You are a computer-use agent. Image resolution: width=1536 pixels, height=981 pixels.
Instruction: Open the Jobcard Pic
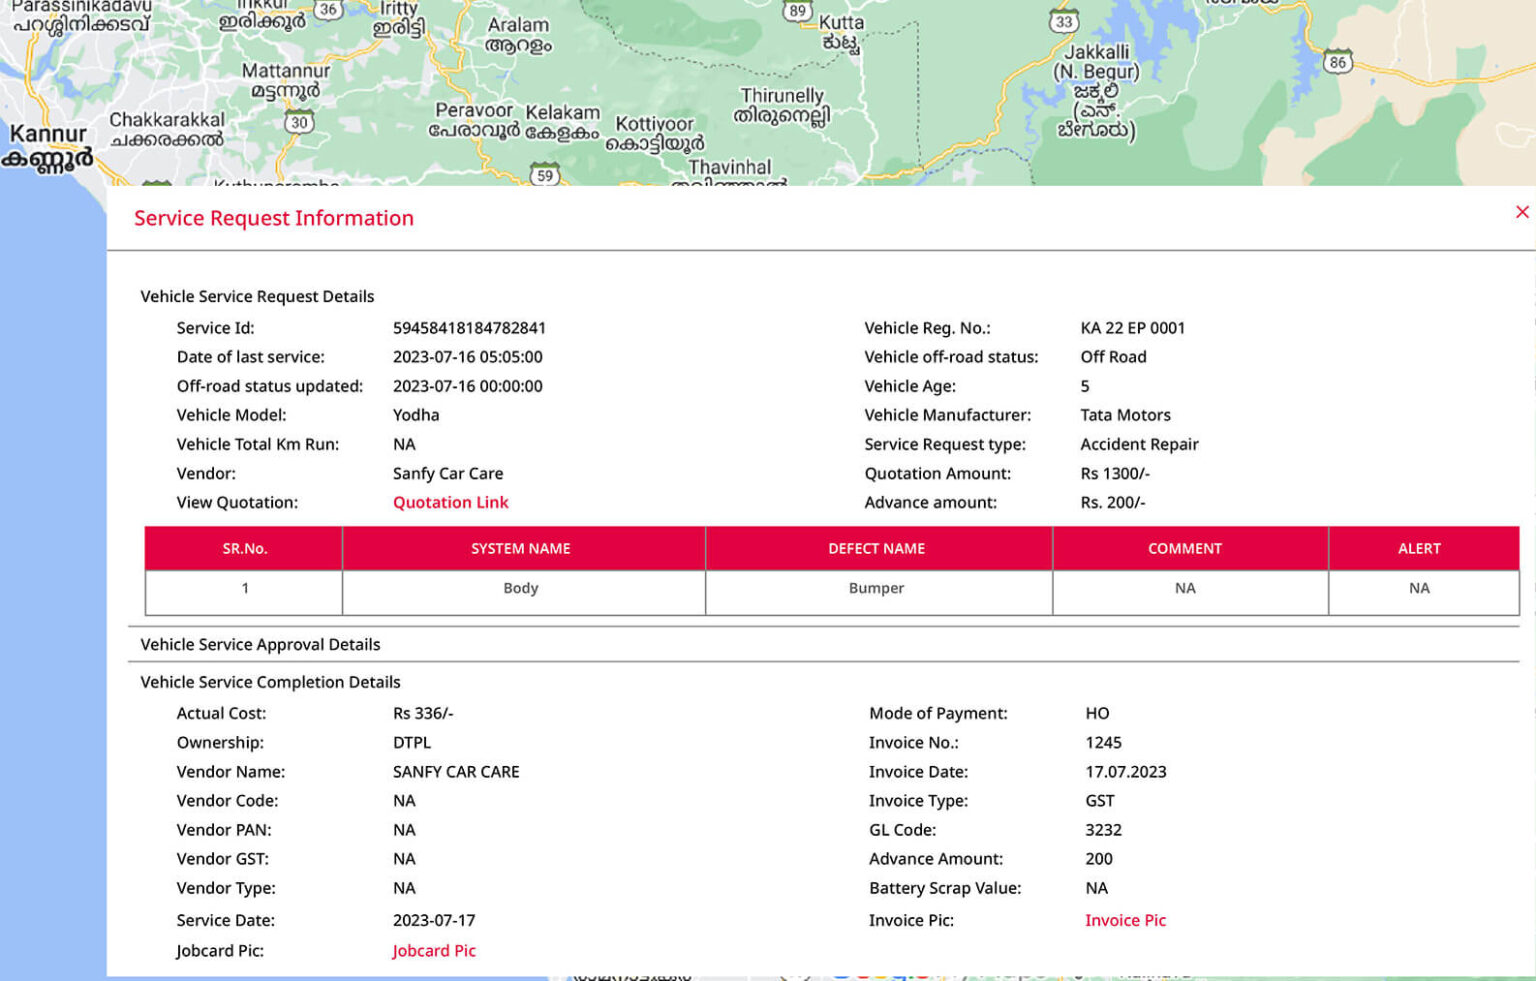point(434,950)
